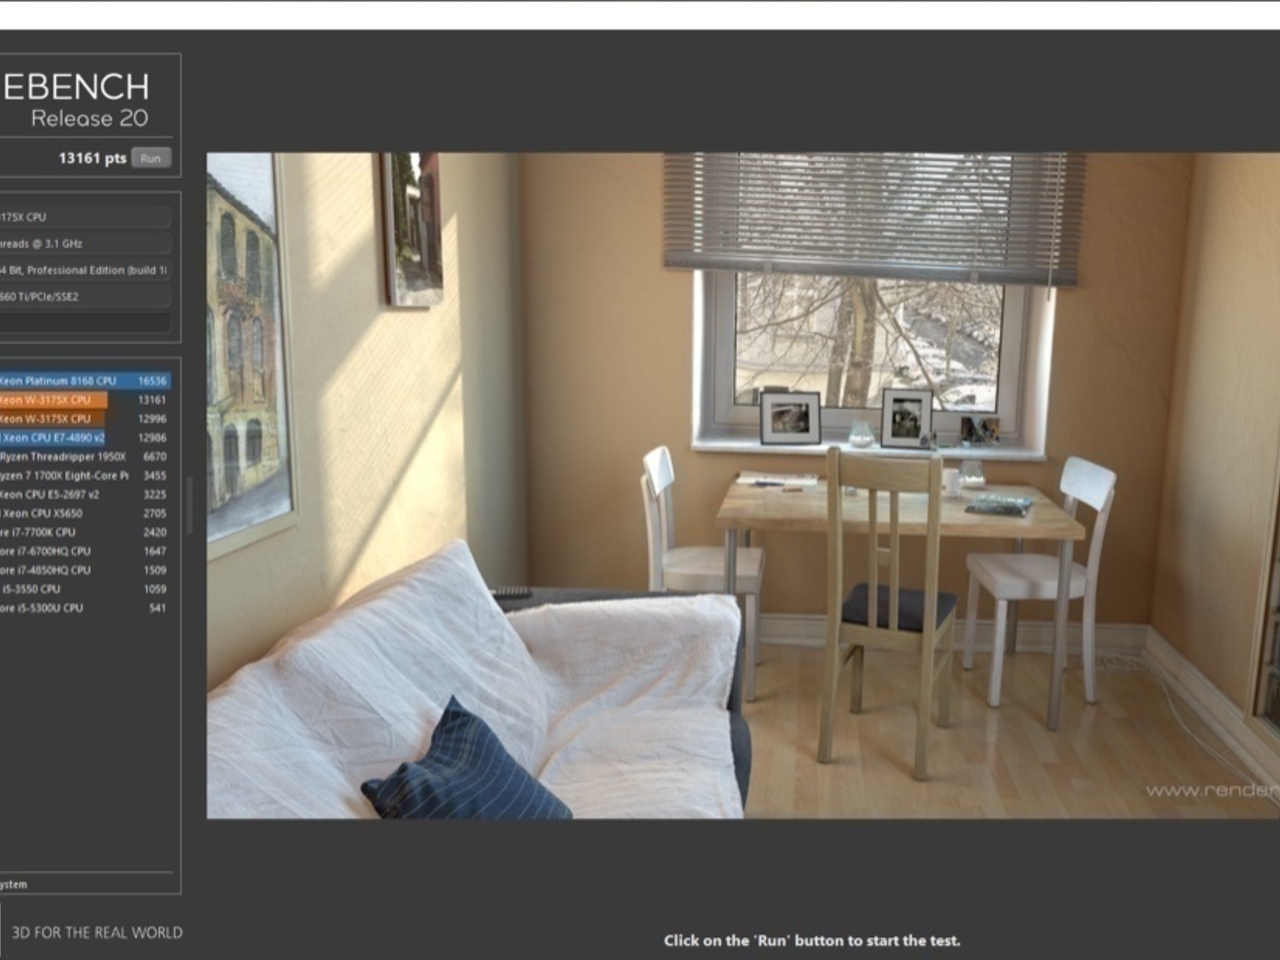Viewport: 1280px width, 960px height.
Task: Click the threads @ 3.1 GHz info field
Action: (x=84, y=244)
